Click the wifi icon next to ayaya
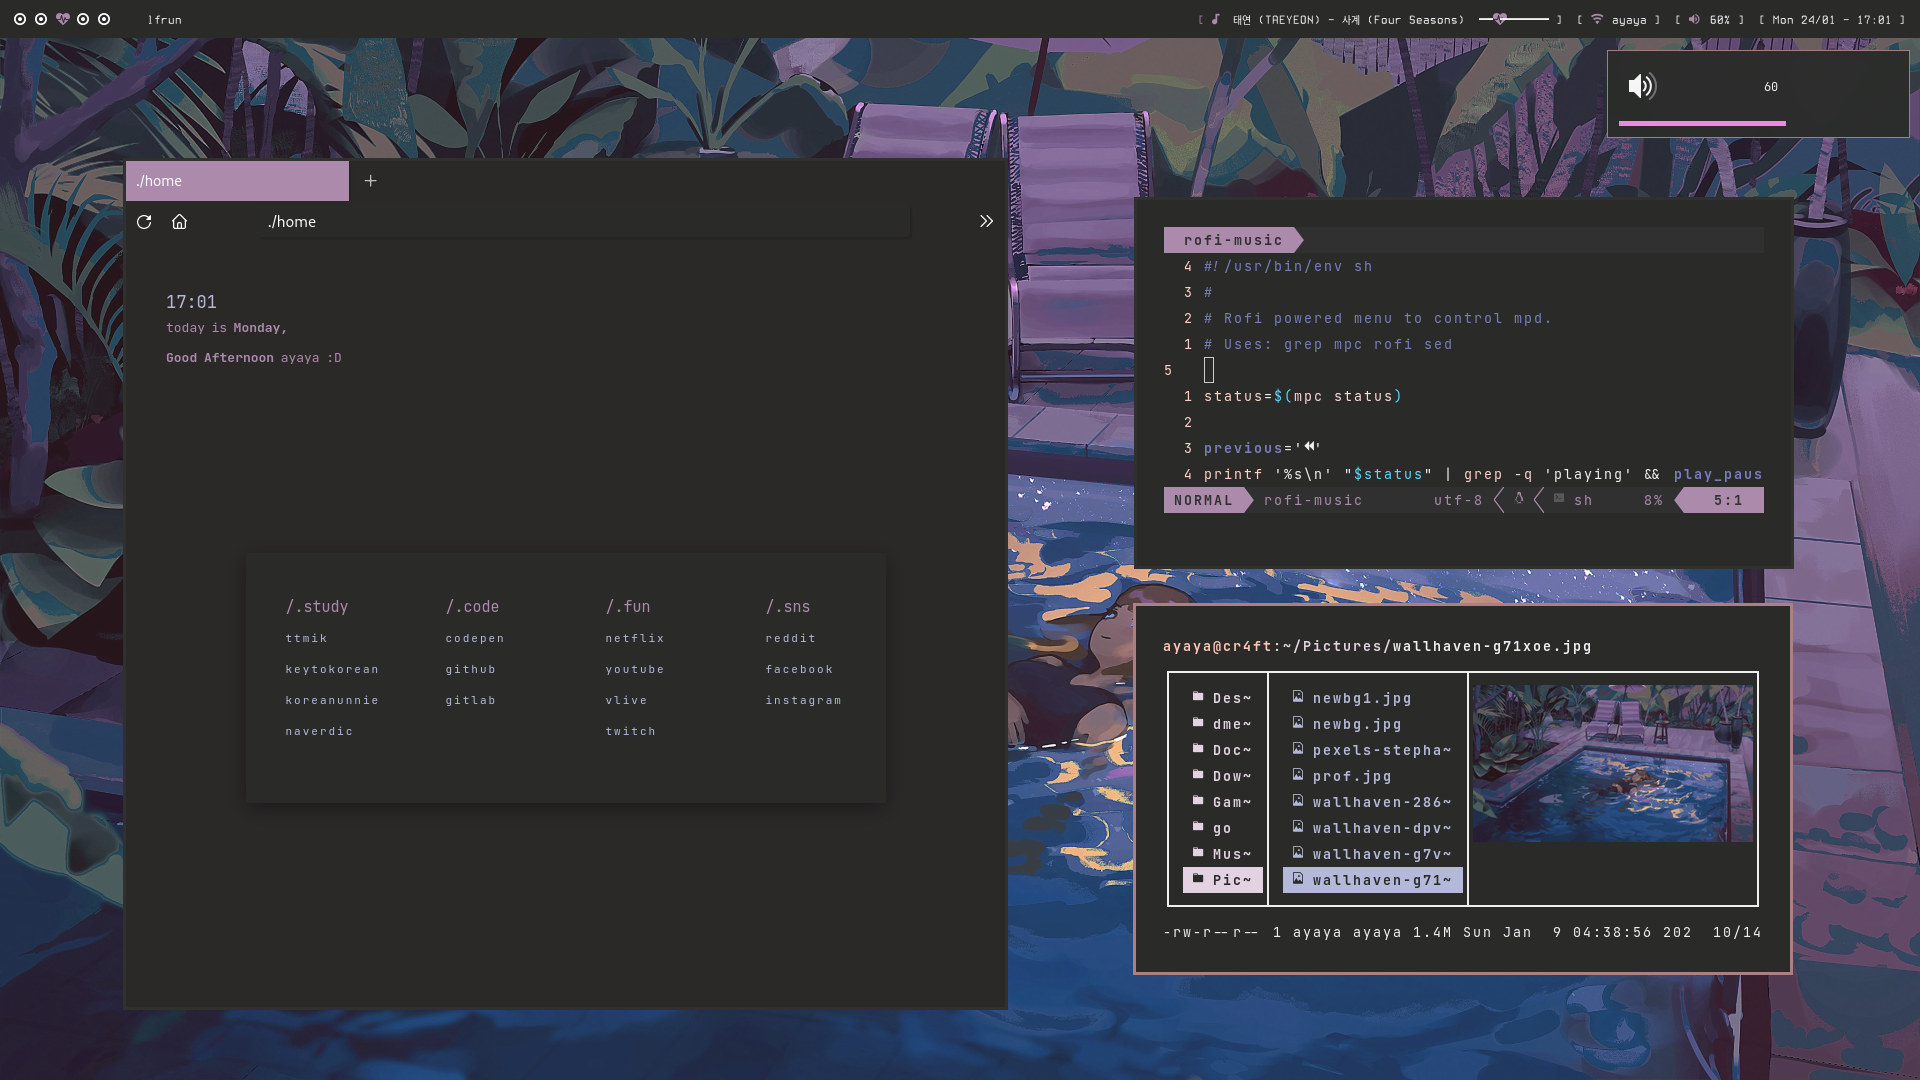This screenshot has height=1080, width=1920. pos(1597,19)
